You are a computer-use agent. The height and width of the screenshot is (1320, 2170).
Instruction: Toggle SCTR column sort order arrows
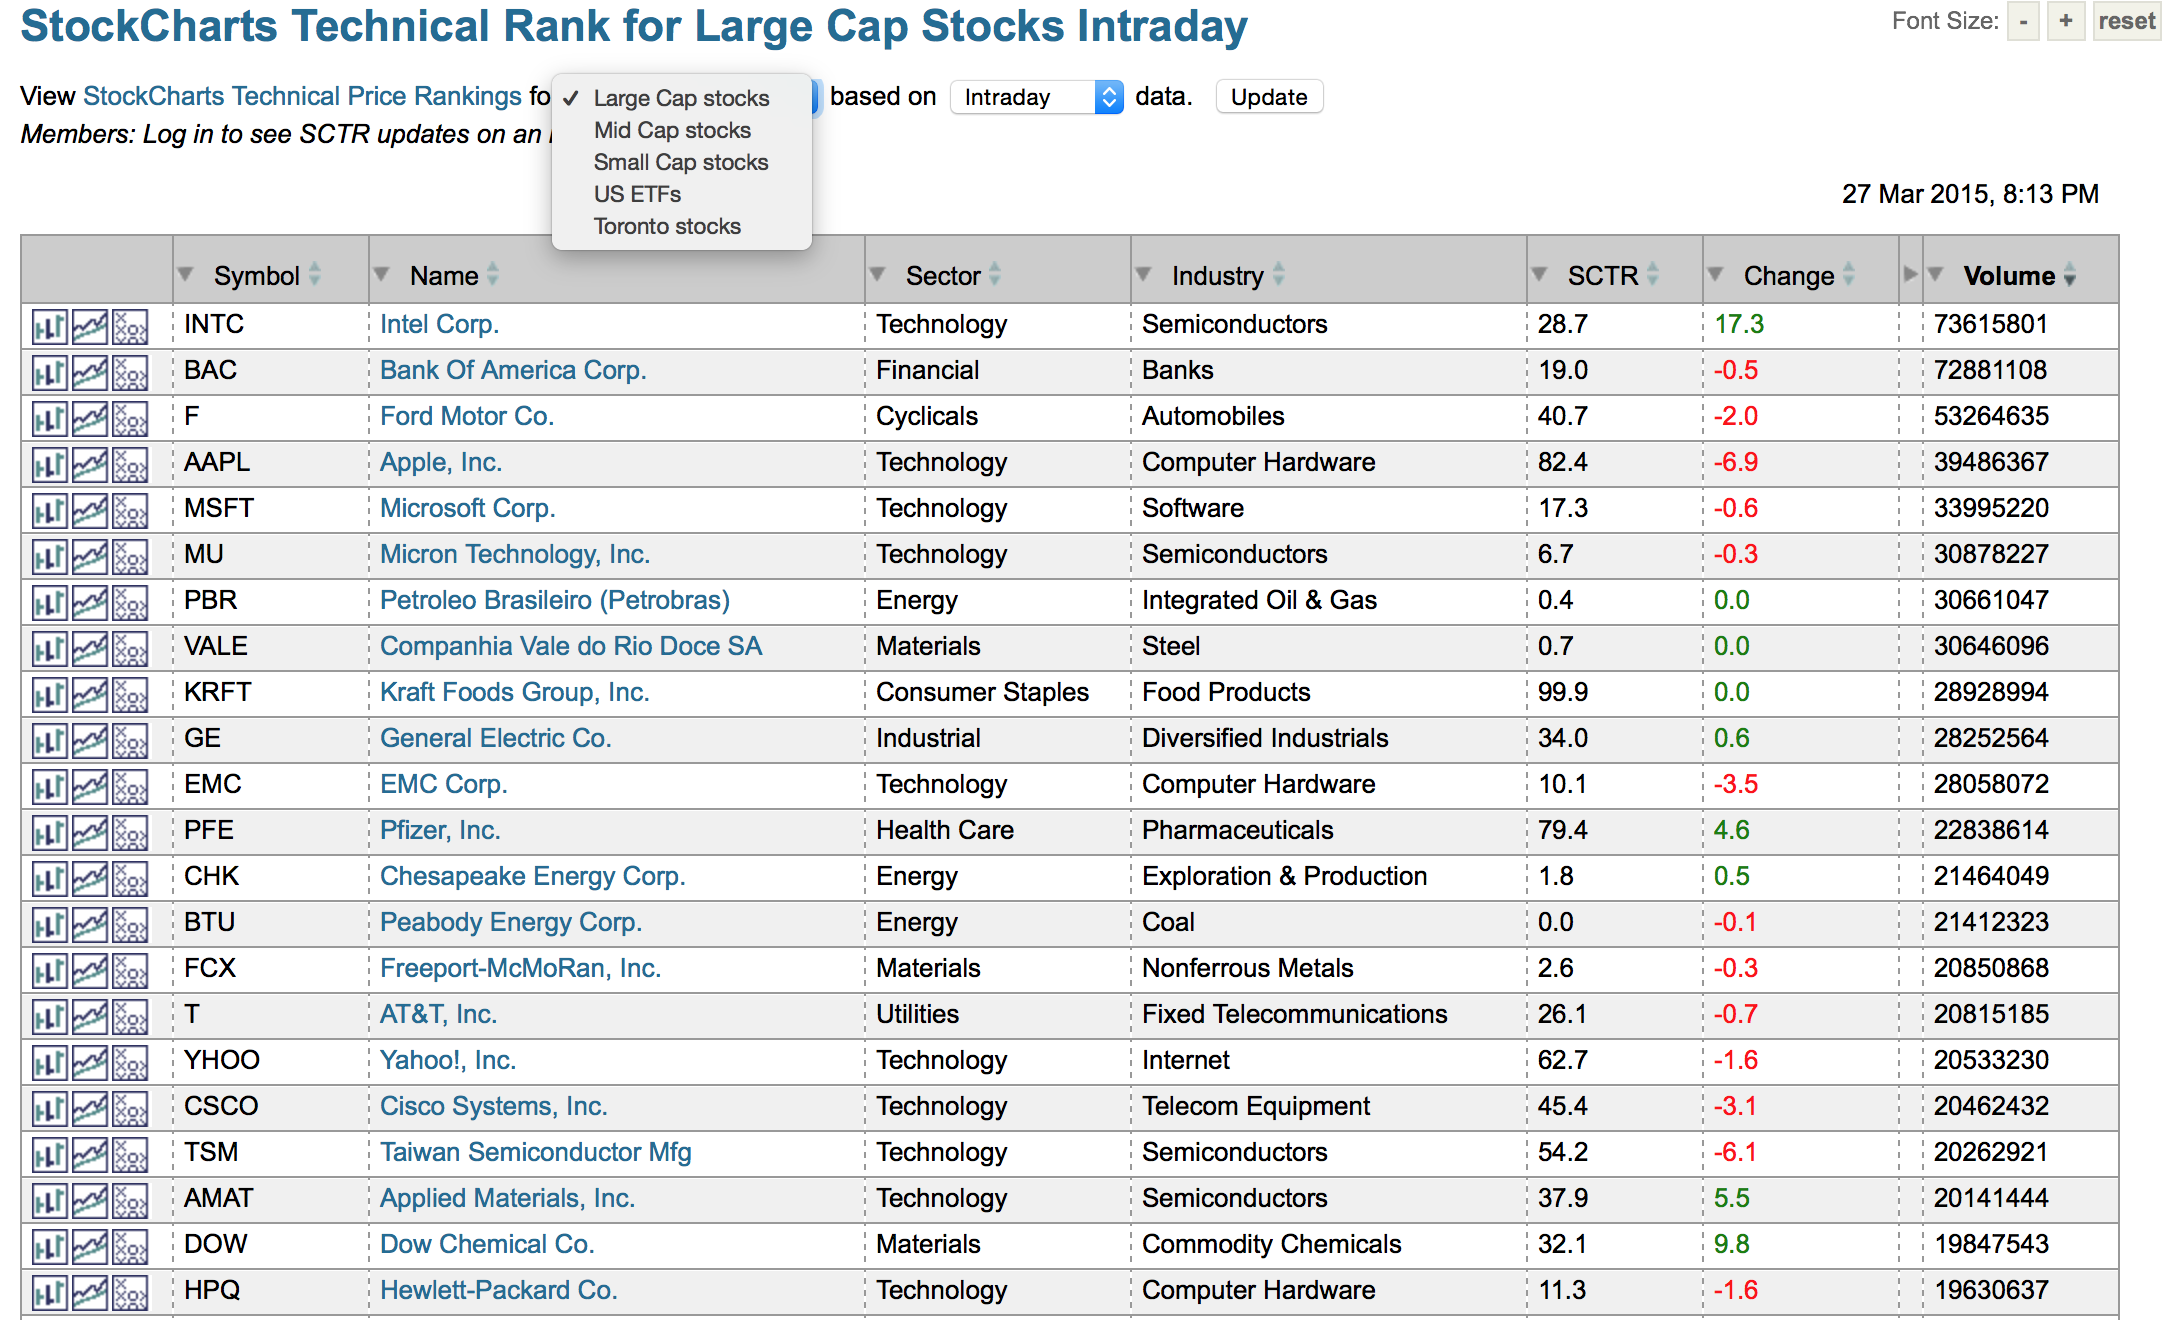(1652, 275)
